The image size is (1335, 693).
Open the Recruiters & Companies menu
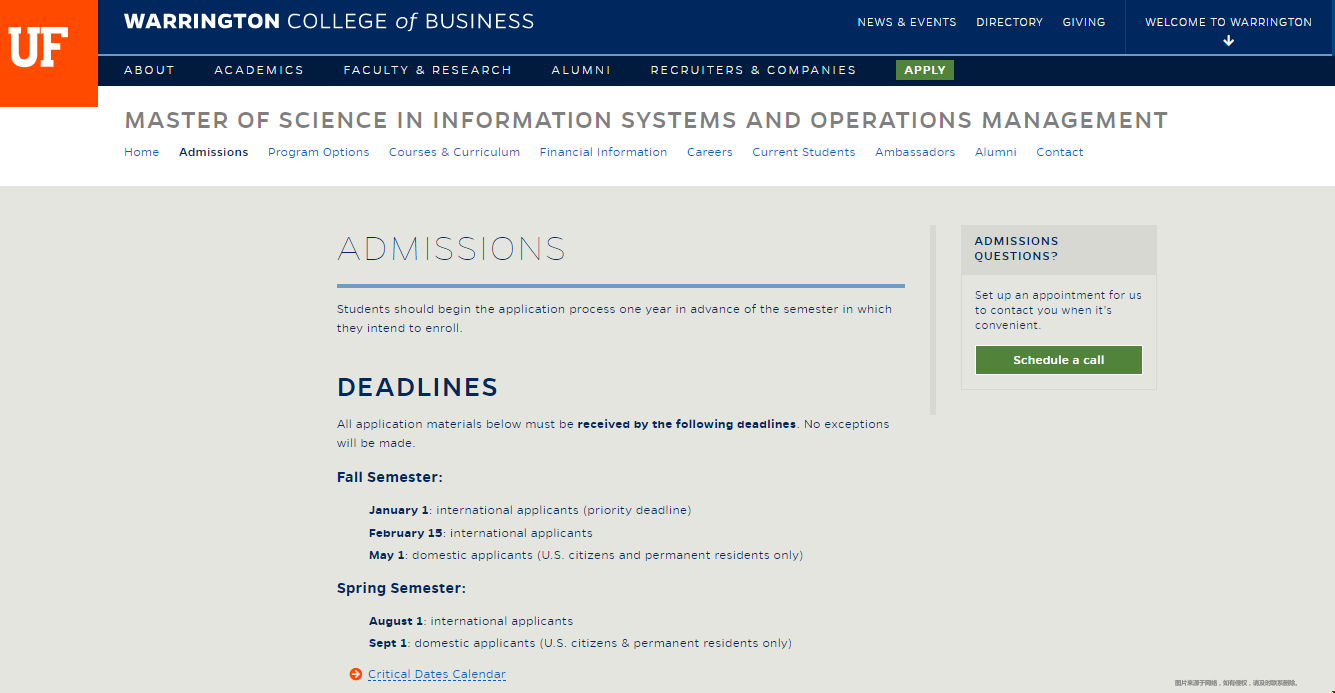pyautogui.click(x=753, y=70)
